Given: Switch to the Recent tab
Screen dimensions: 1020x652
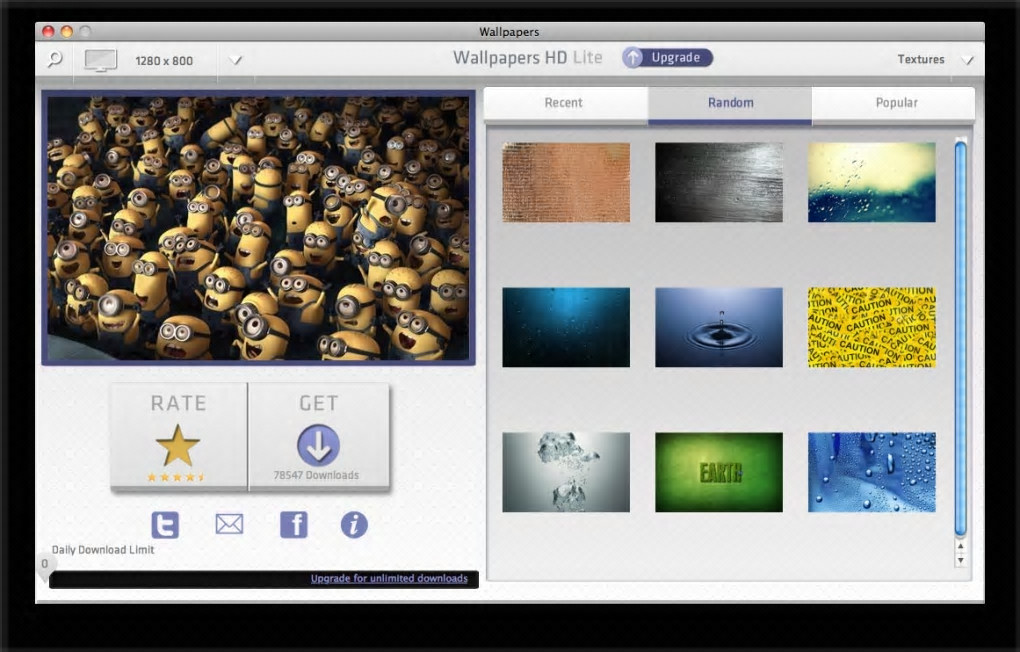Looking at the screenshot, I should 565,103.
